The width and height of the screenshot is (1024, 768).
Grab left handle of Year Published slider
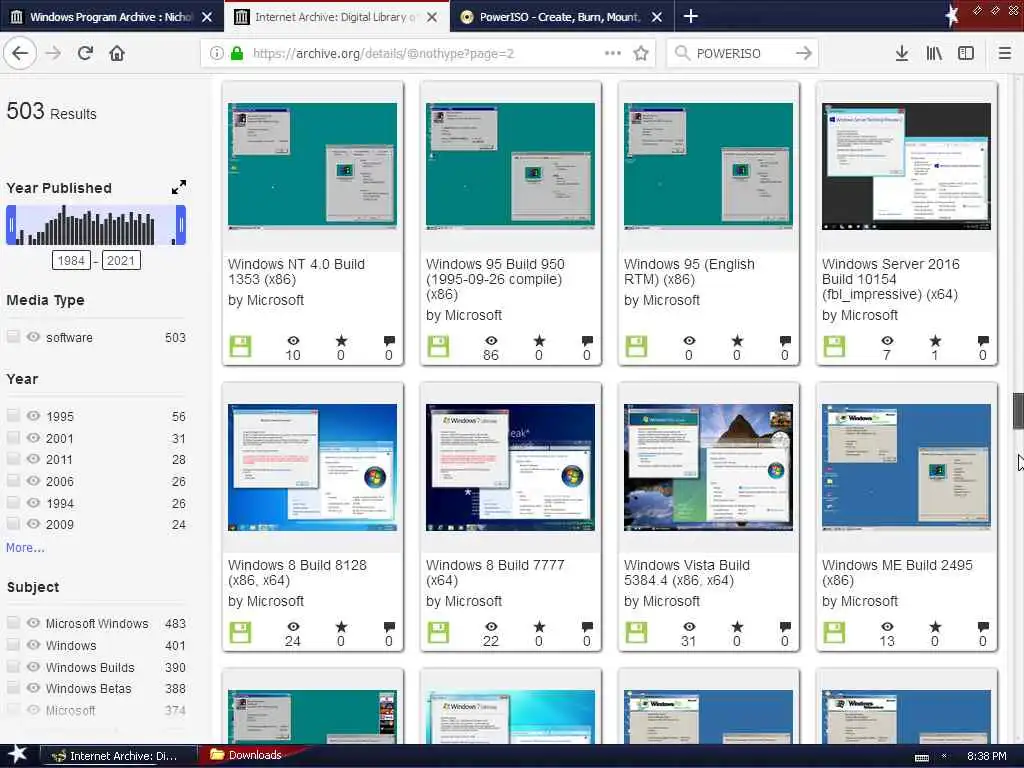(x=11, y=225)
